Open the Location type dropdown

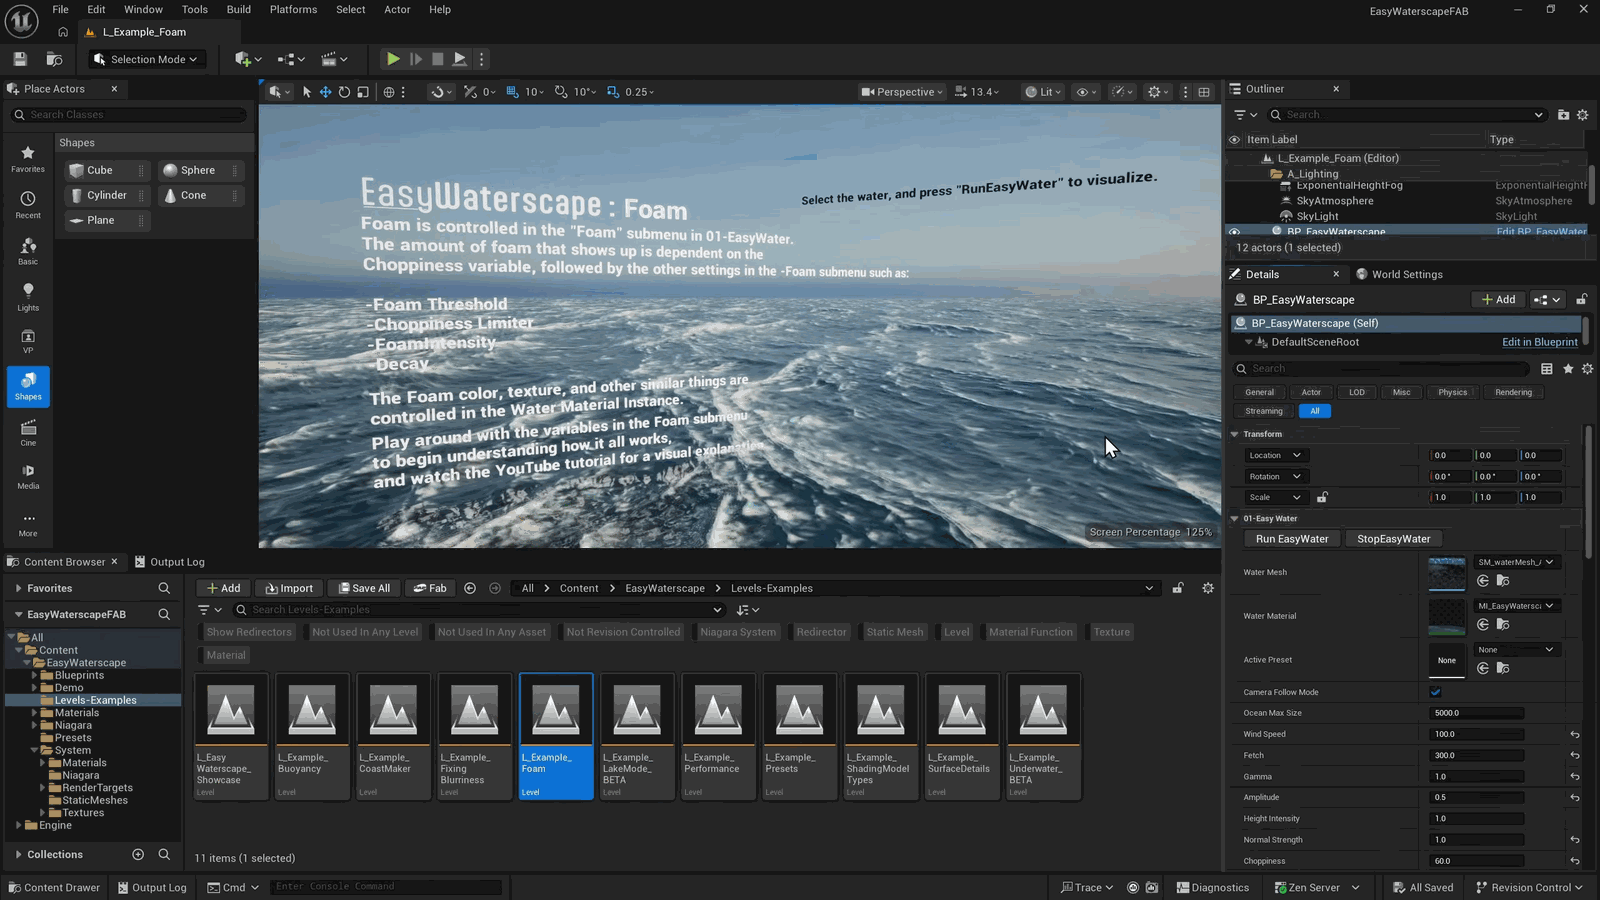(x=1275, y=455)
